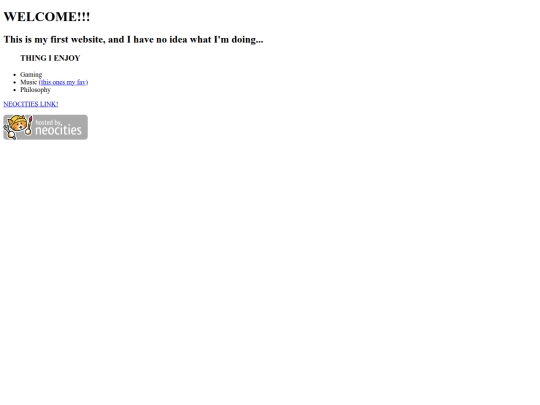The image size is (540, 405).
Task: Click the WELCOME!!! heading
Action: click(x=47, y=17)
